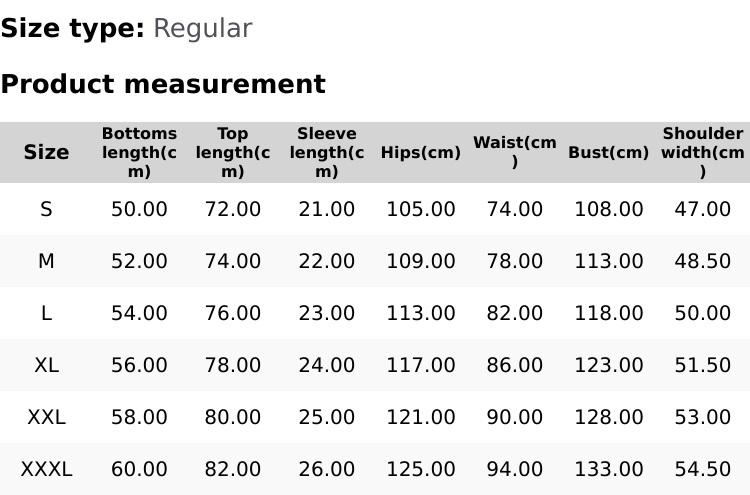Select the 90.00 waist value for XXL

click(514, 417)
